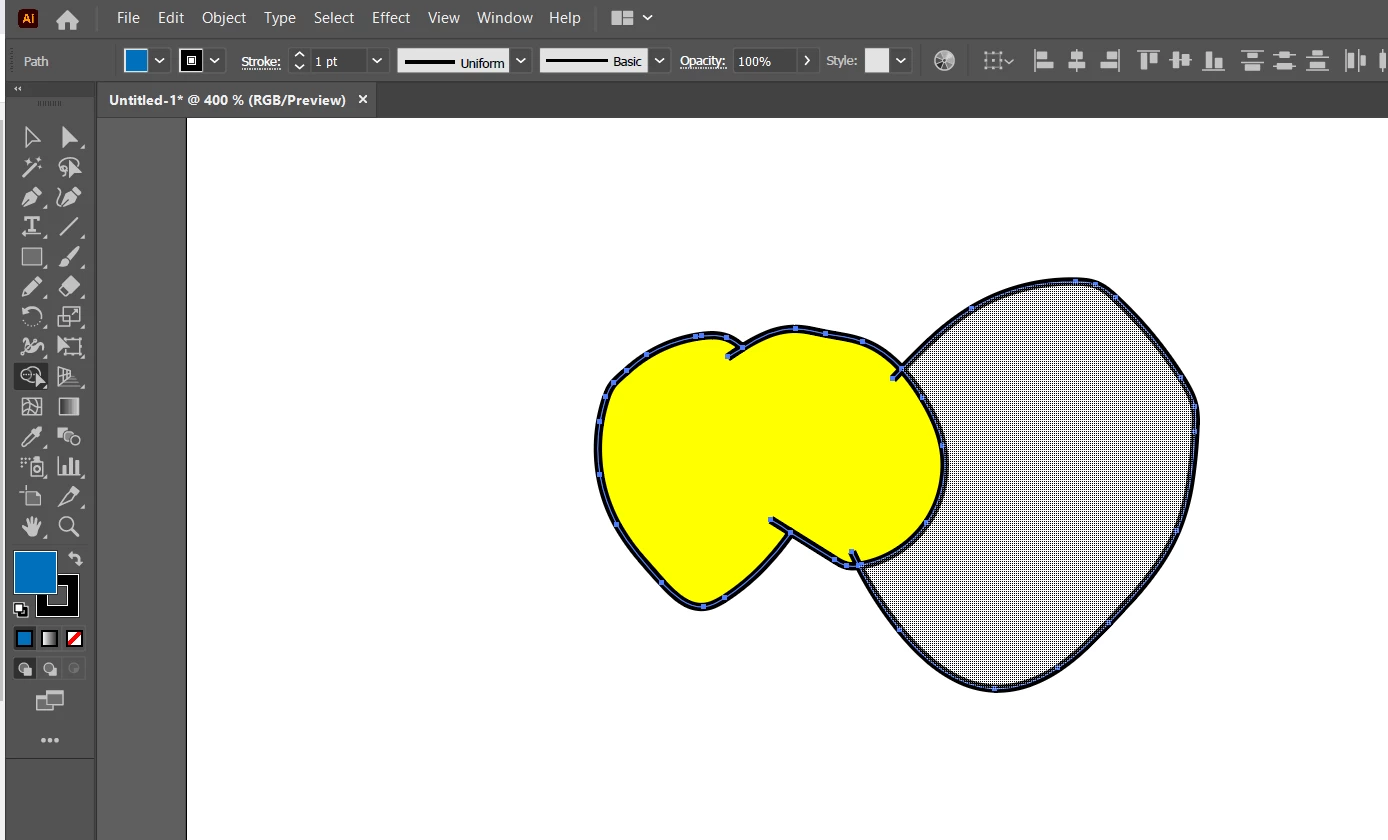Activate the Warp tool

pyautogui.click(x=32, y=347)
